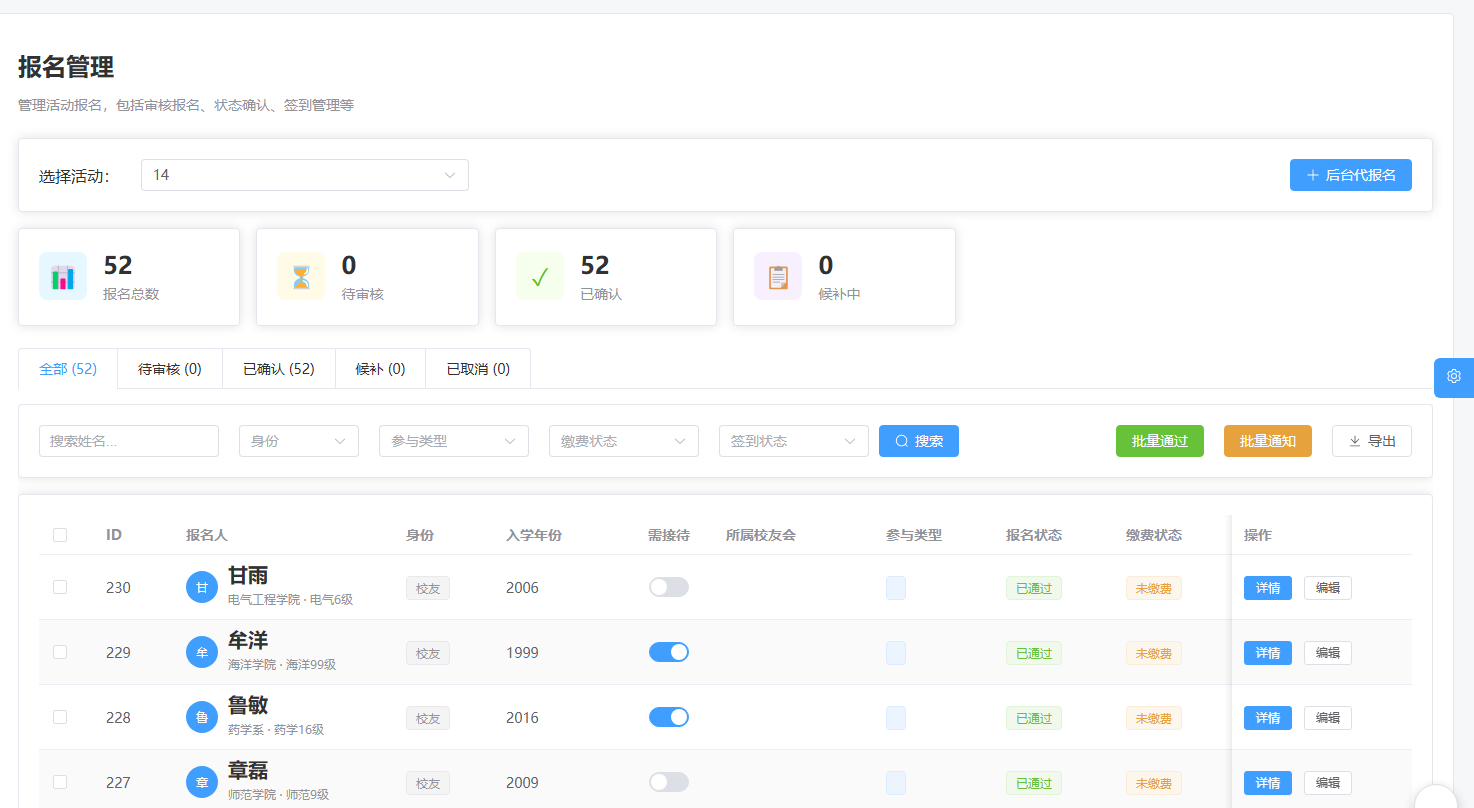Open the 选择活动 dropdown showing 14
Image resolution: width=1474 pixels, height=808 pixels.
[x=305, y=175]
